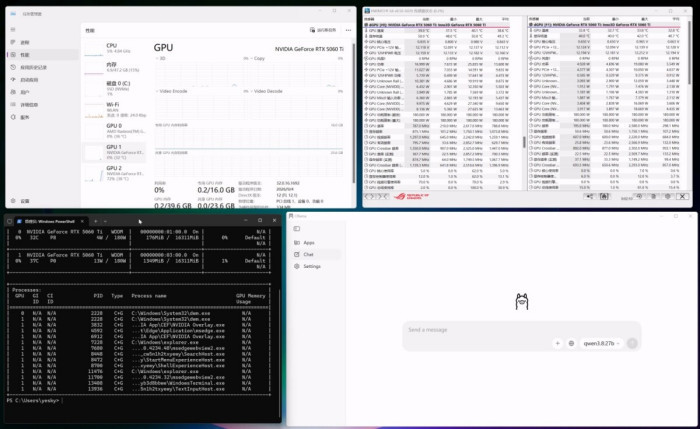Select Memory in the performance list
This screenshot has height=429, width=700.
point(115,67)
